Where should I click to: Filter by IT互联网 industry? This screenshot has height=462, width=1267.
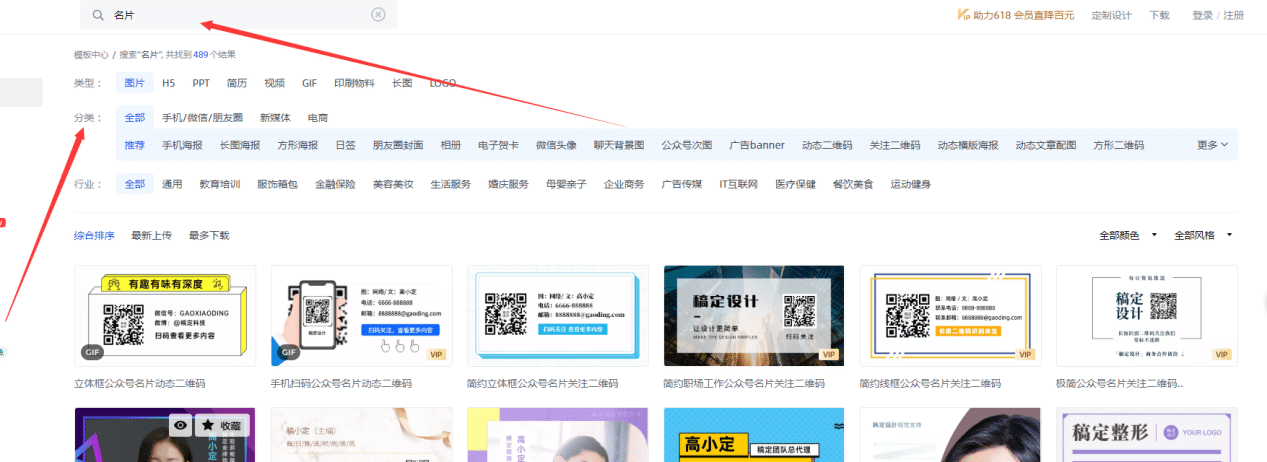[x=738, y=184]
